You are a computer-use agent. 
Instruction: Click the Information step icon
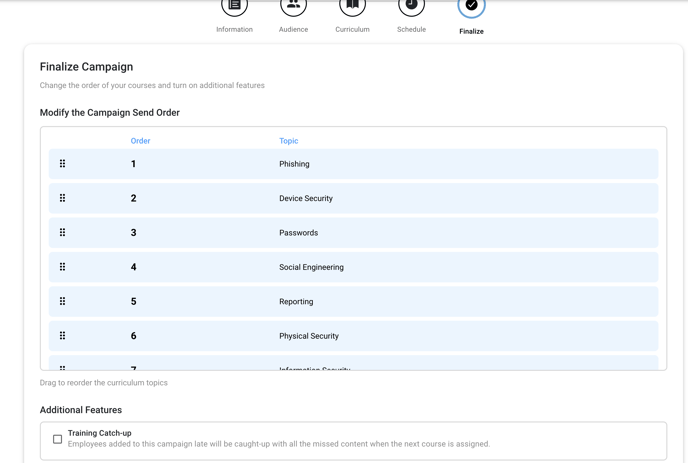[x=234, y=6]
